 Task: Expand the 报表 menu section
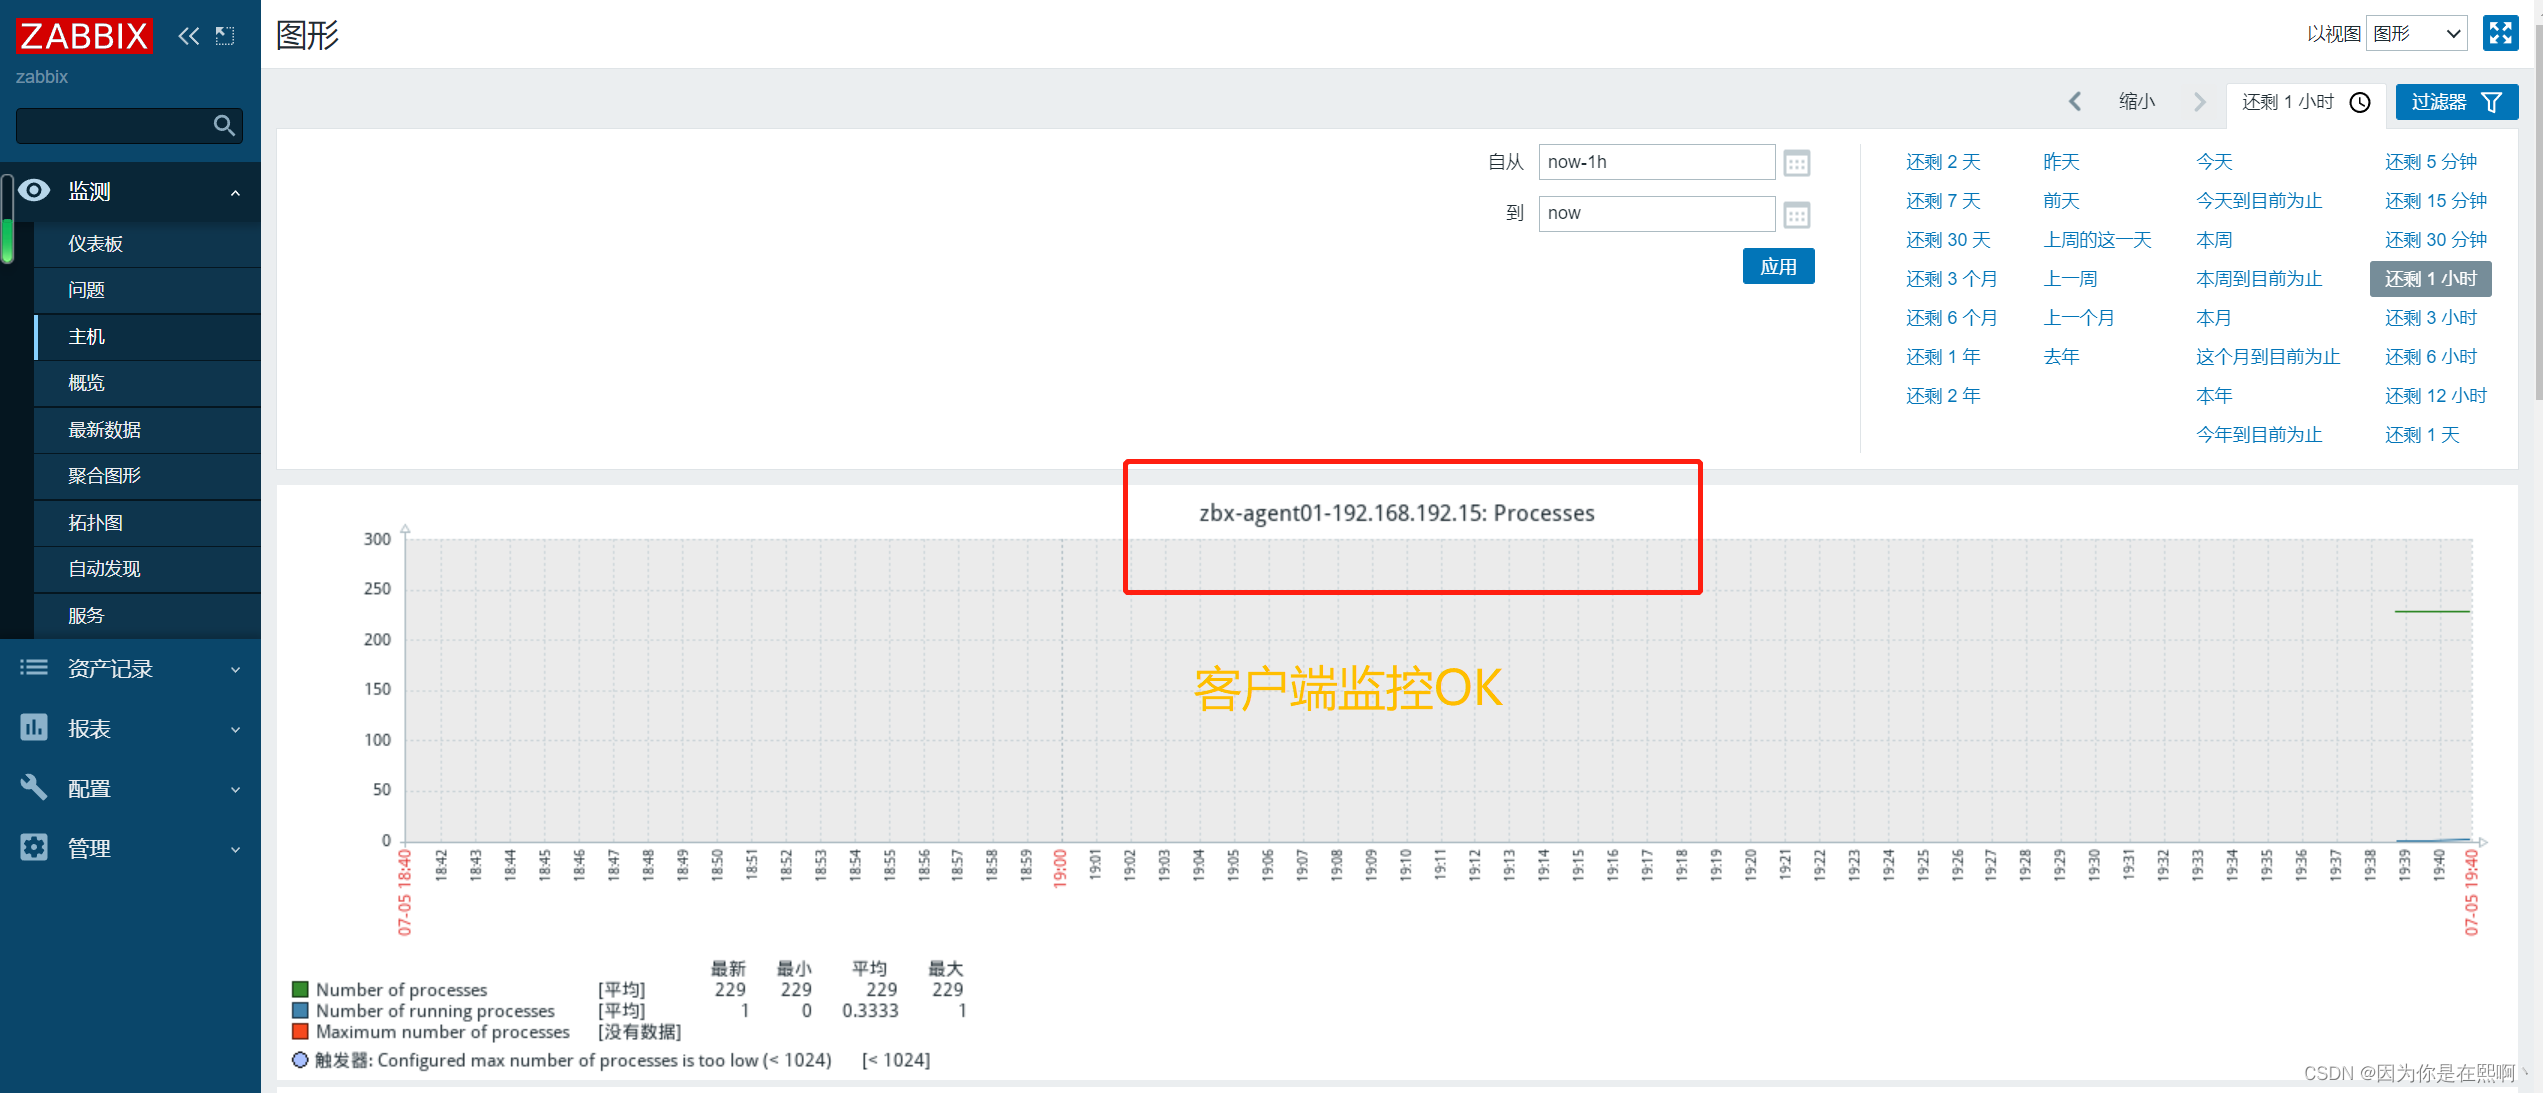click(x=235, y=730)
